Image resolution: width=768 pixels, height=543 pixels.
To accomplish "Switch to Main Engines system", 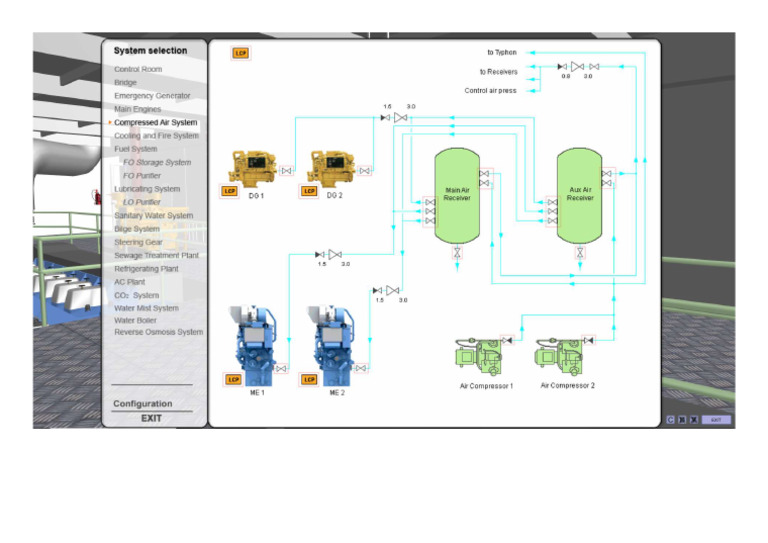I will (138, 109).
